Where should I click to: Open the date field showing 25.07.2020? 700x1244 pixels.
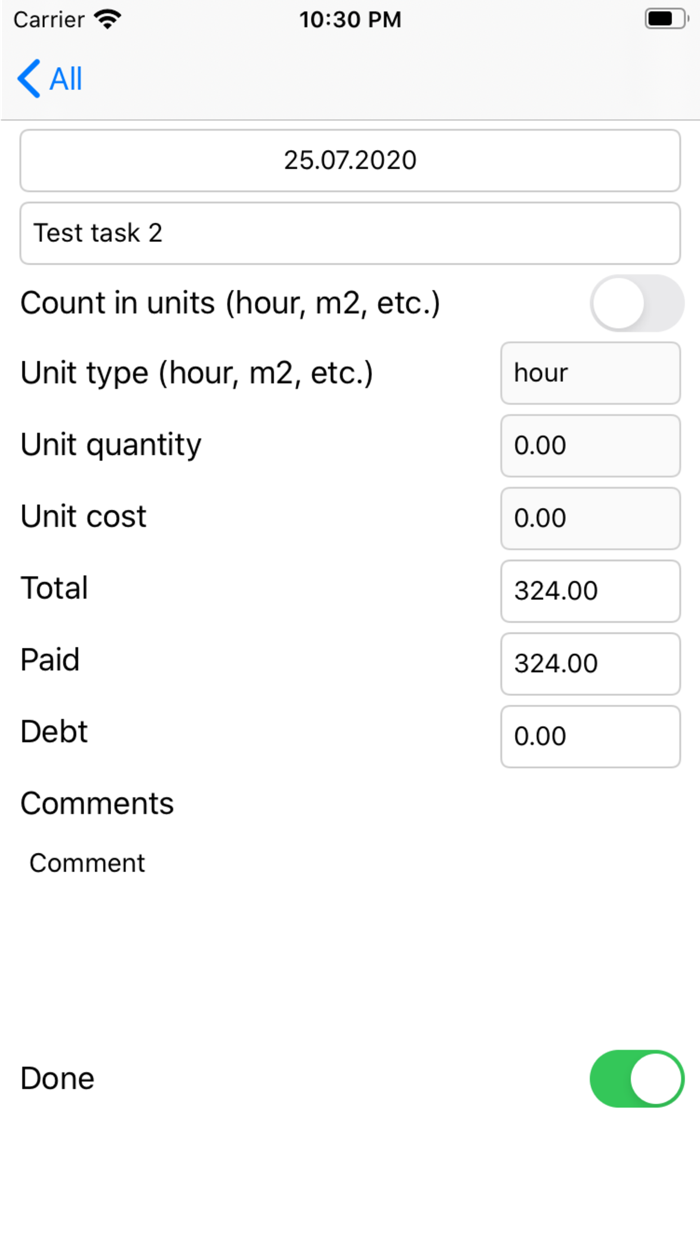(x=350, y=159)
